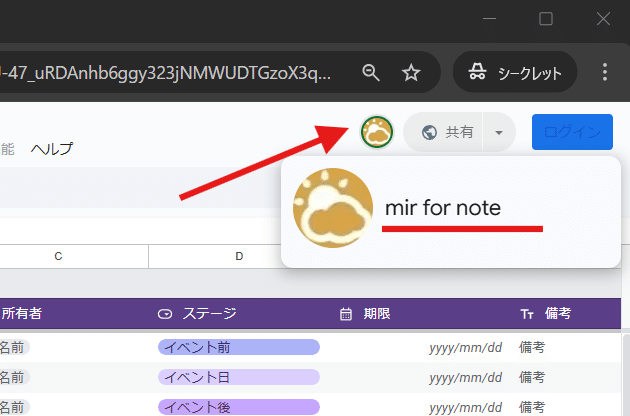Click the 所有者 table header
The height and width of the screenshot is (416, 630).
point(22,314)
